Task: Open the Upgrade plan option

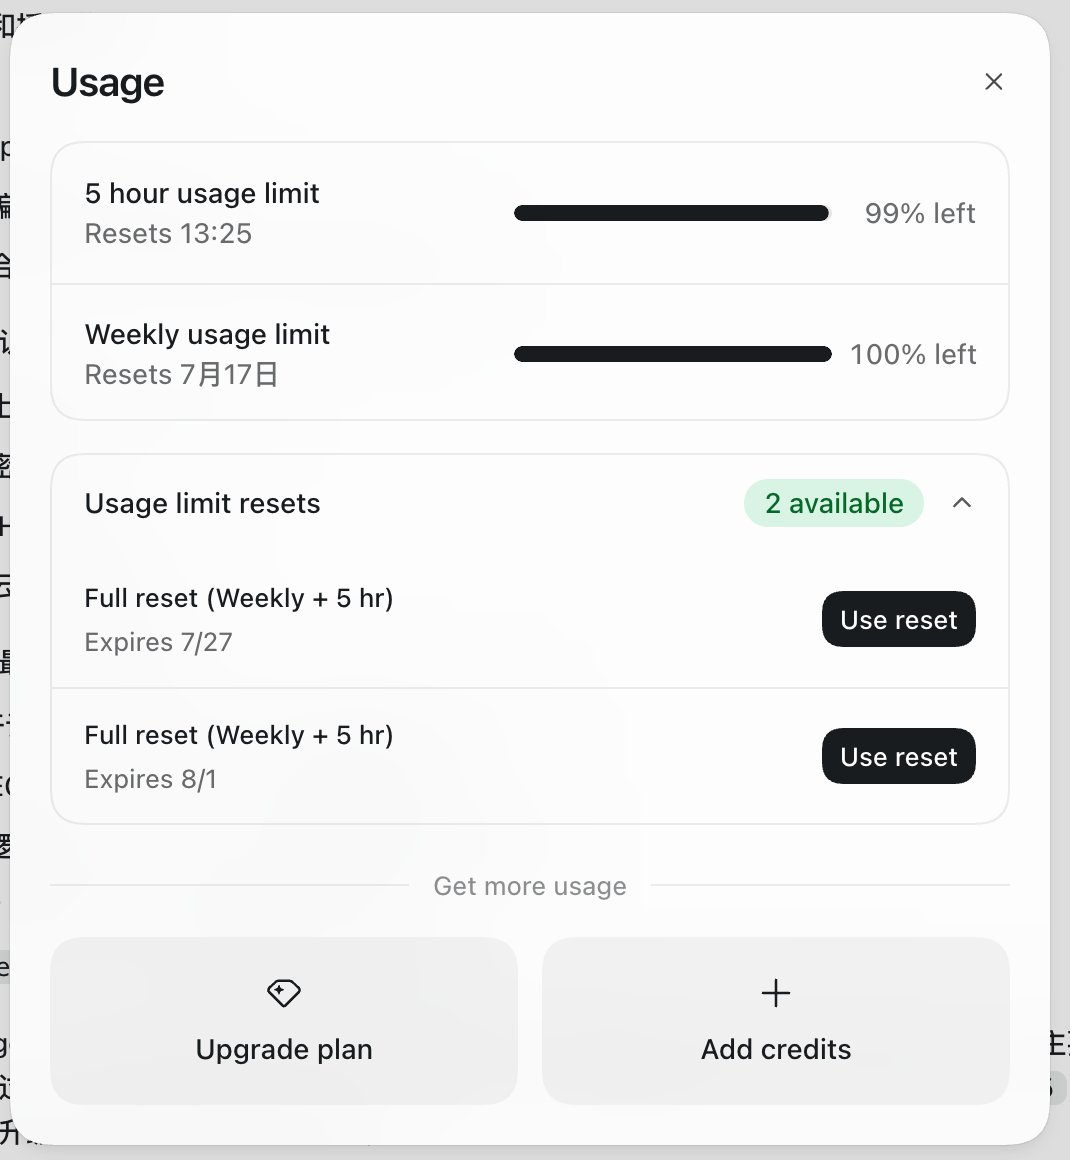Action: (x=283, y=1021)
